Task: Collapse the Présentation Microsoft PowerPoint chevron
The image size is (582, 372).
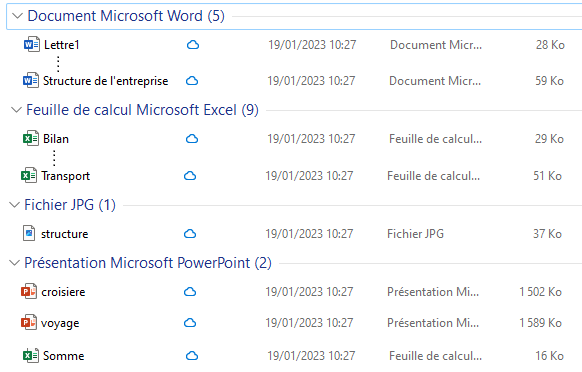Action: 14,263
